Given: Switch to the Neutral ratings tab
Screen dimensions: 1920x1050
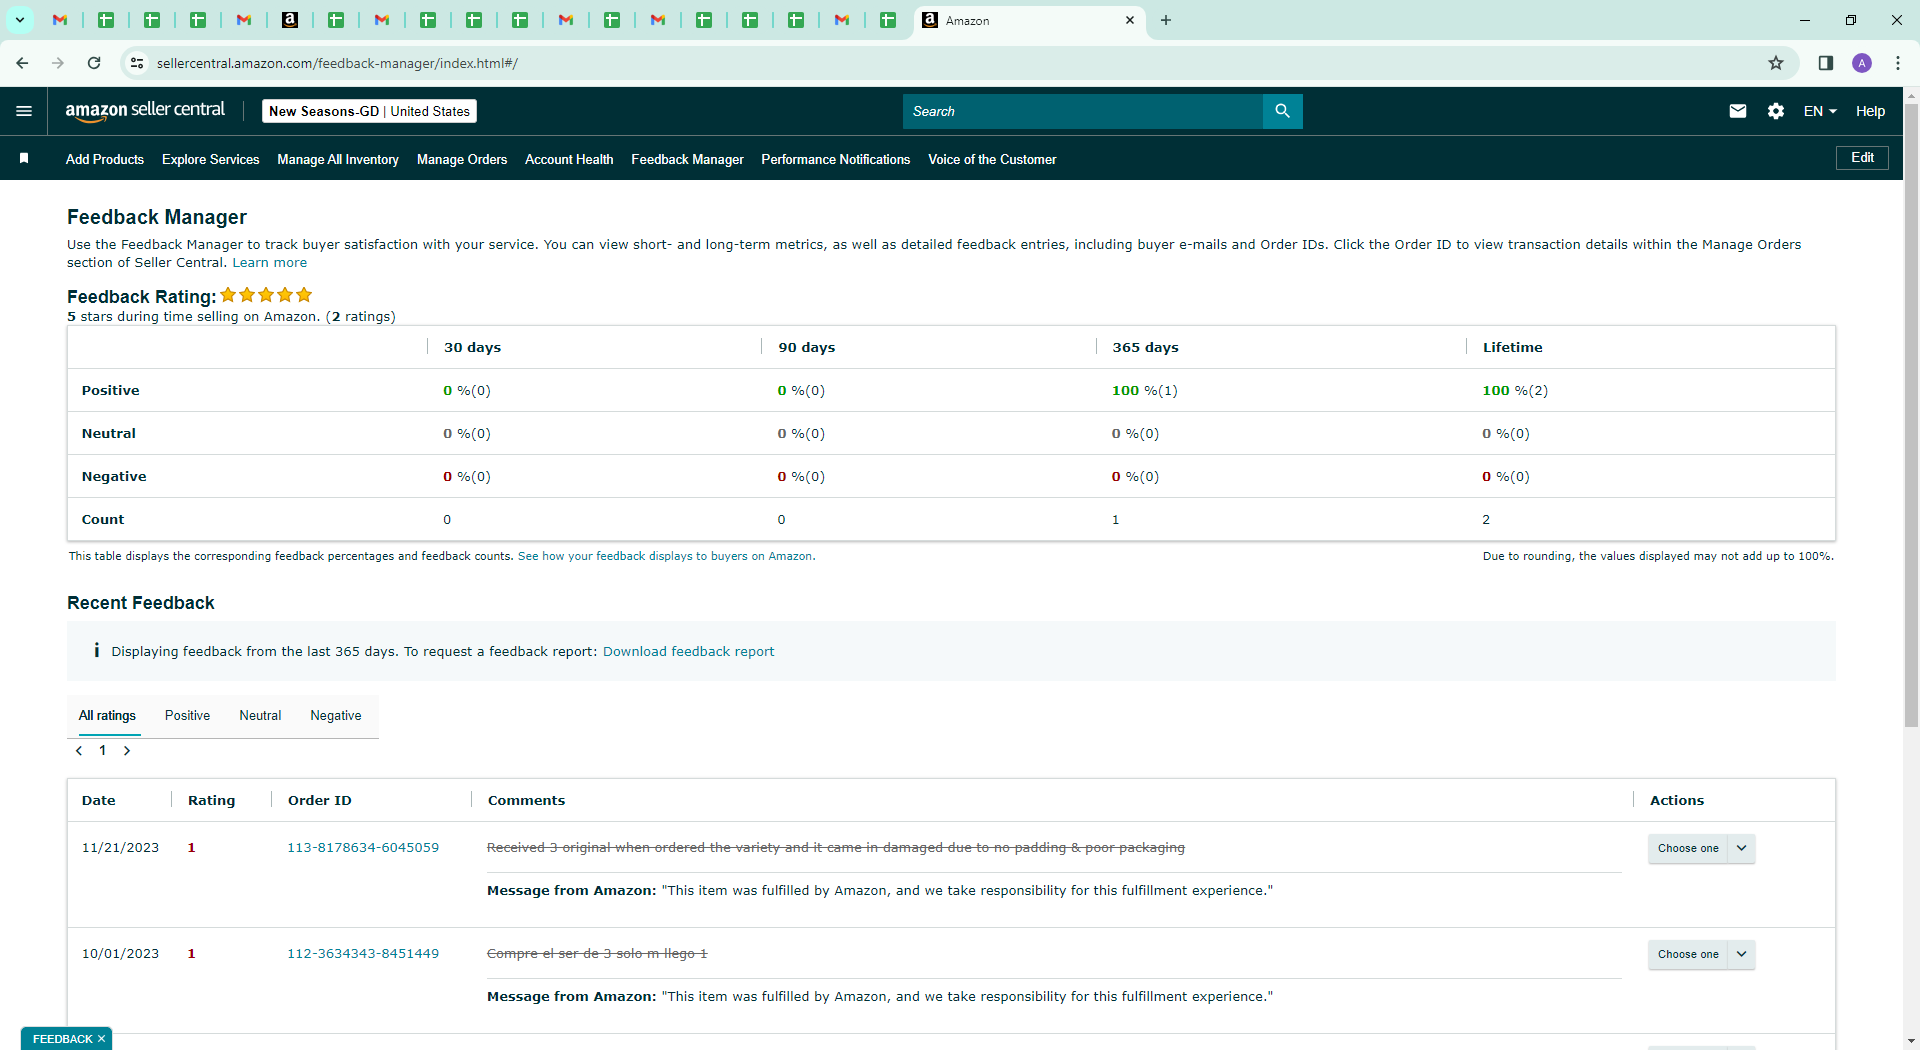Looking at the screenshot, I should click(260, 716).
